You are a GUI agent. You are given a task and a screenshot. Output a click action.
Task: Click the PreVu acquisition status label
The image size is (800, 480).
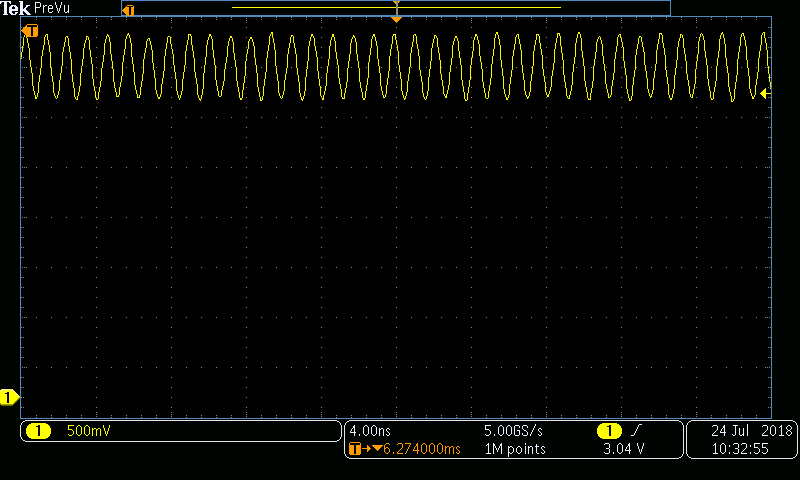[x=51, y=8]
